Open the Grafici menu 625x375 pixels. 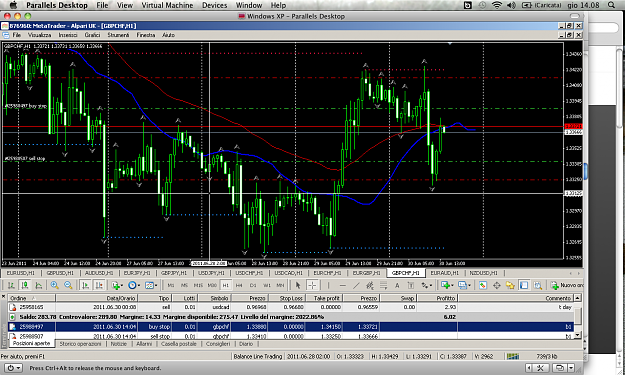92,35
